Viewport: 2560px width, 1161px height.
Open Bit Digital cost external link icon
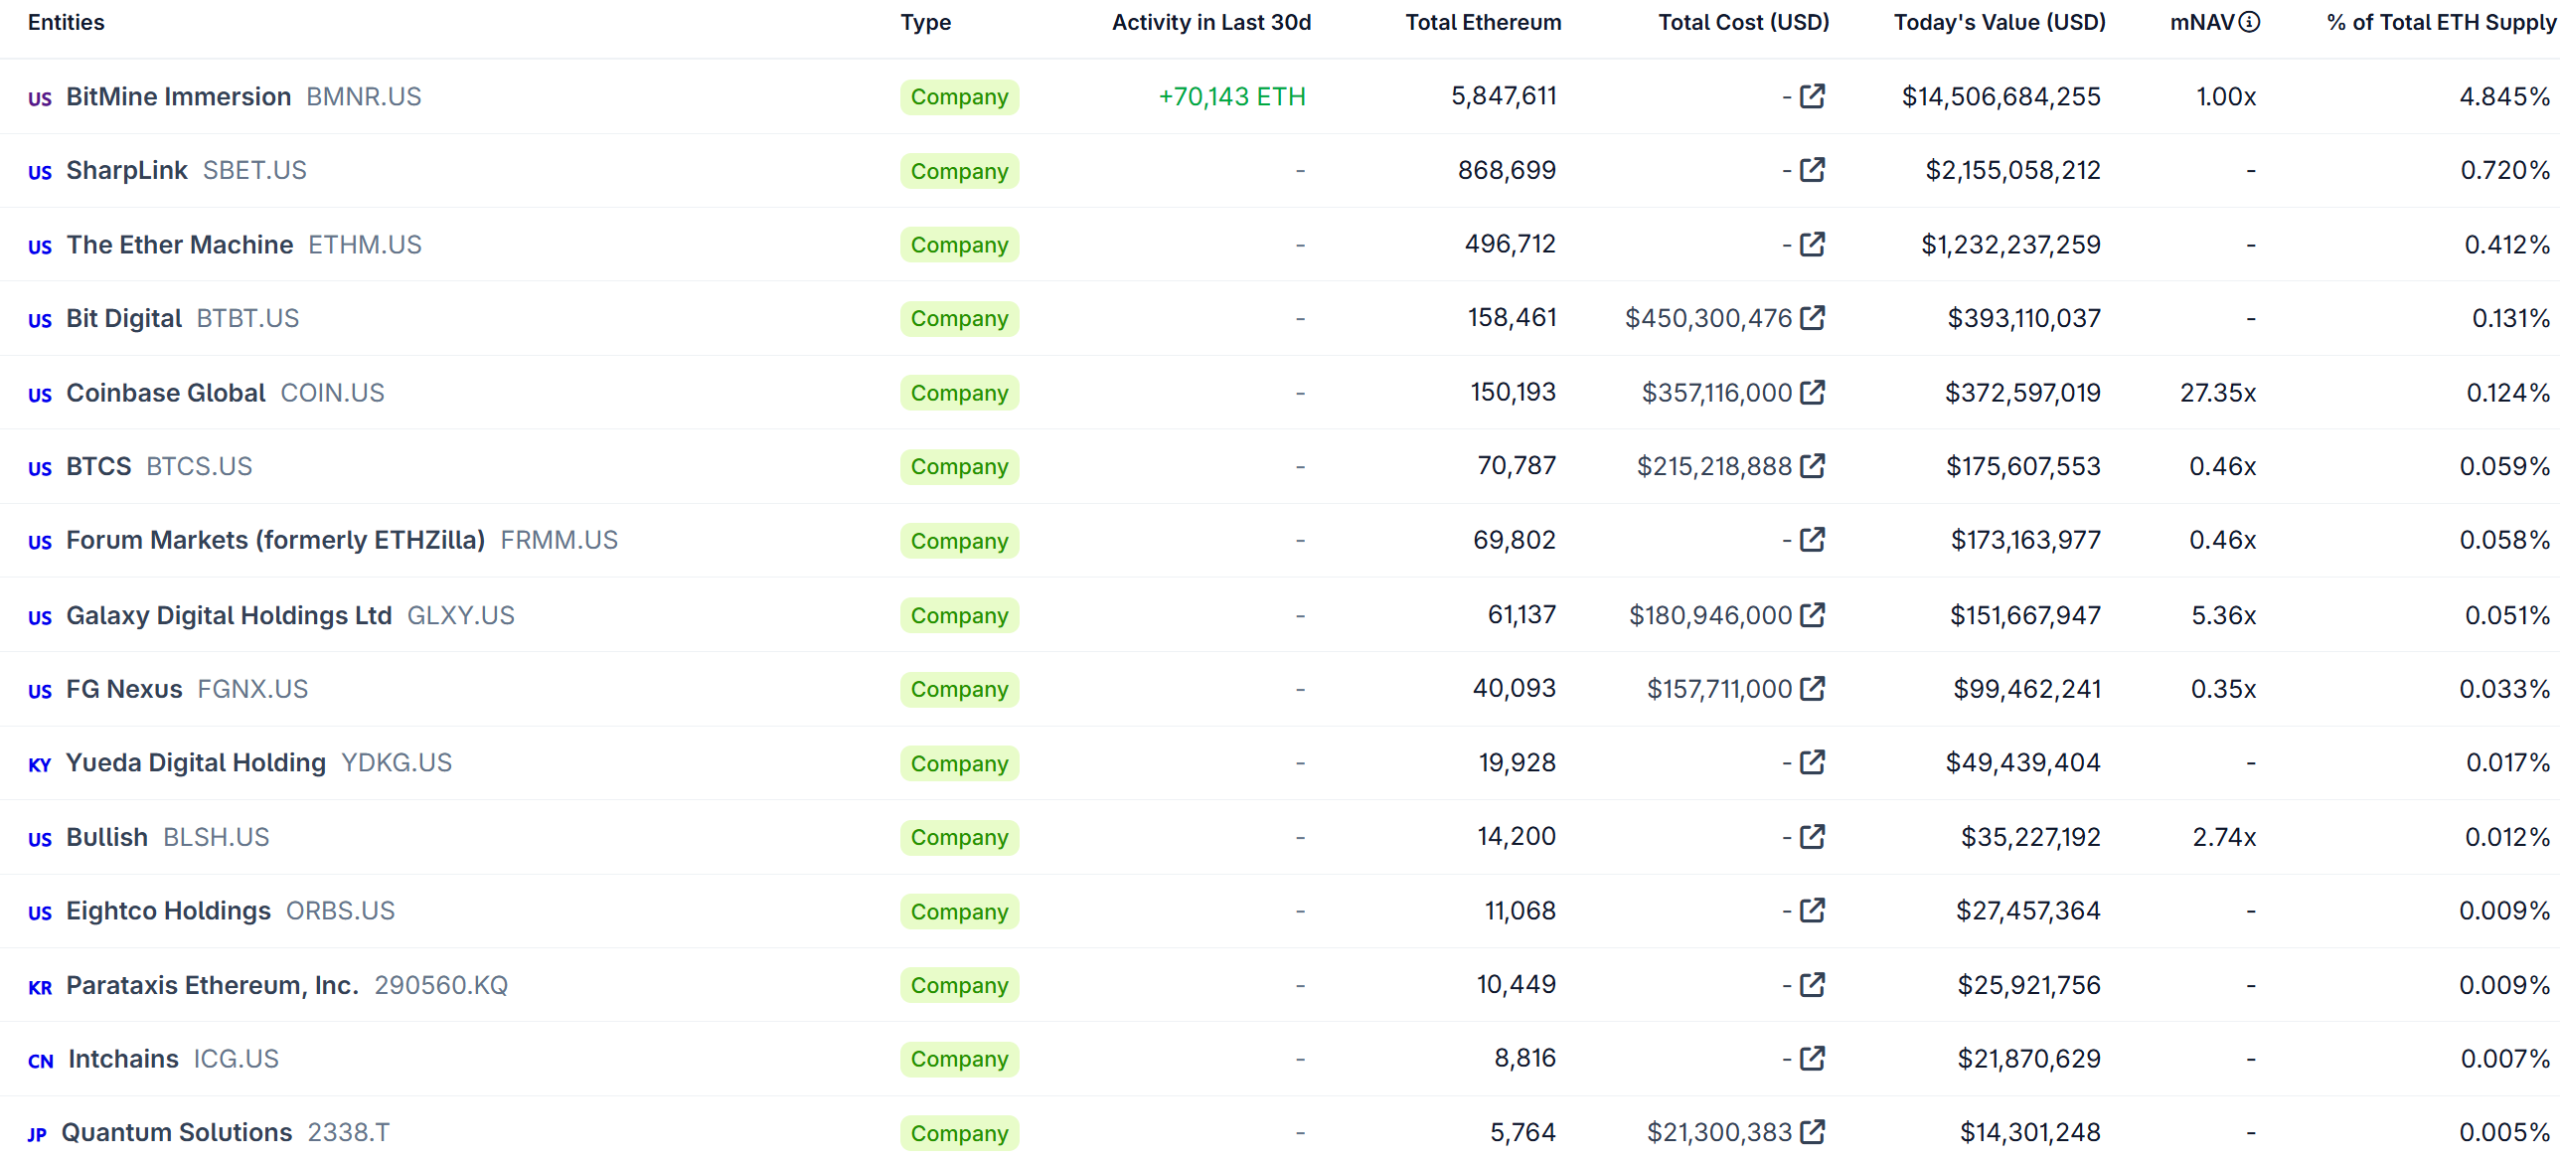(x=1812, y=318)
